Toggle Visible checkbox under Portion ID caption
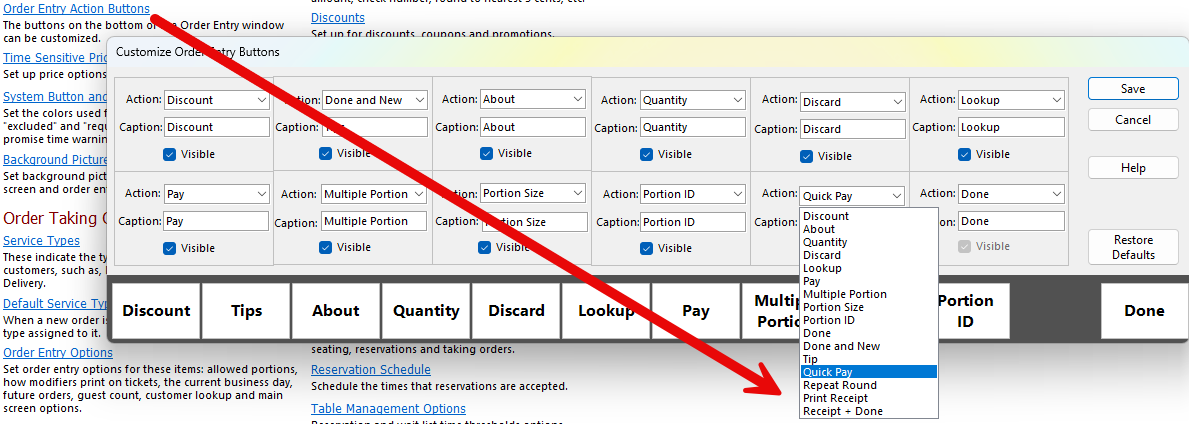 click(x=647, y=248)
